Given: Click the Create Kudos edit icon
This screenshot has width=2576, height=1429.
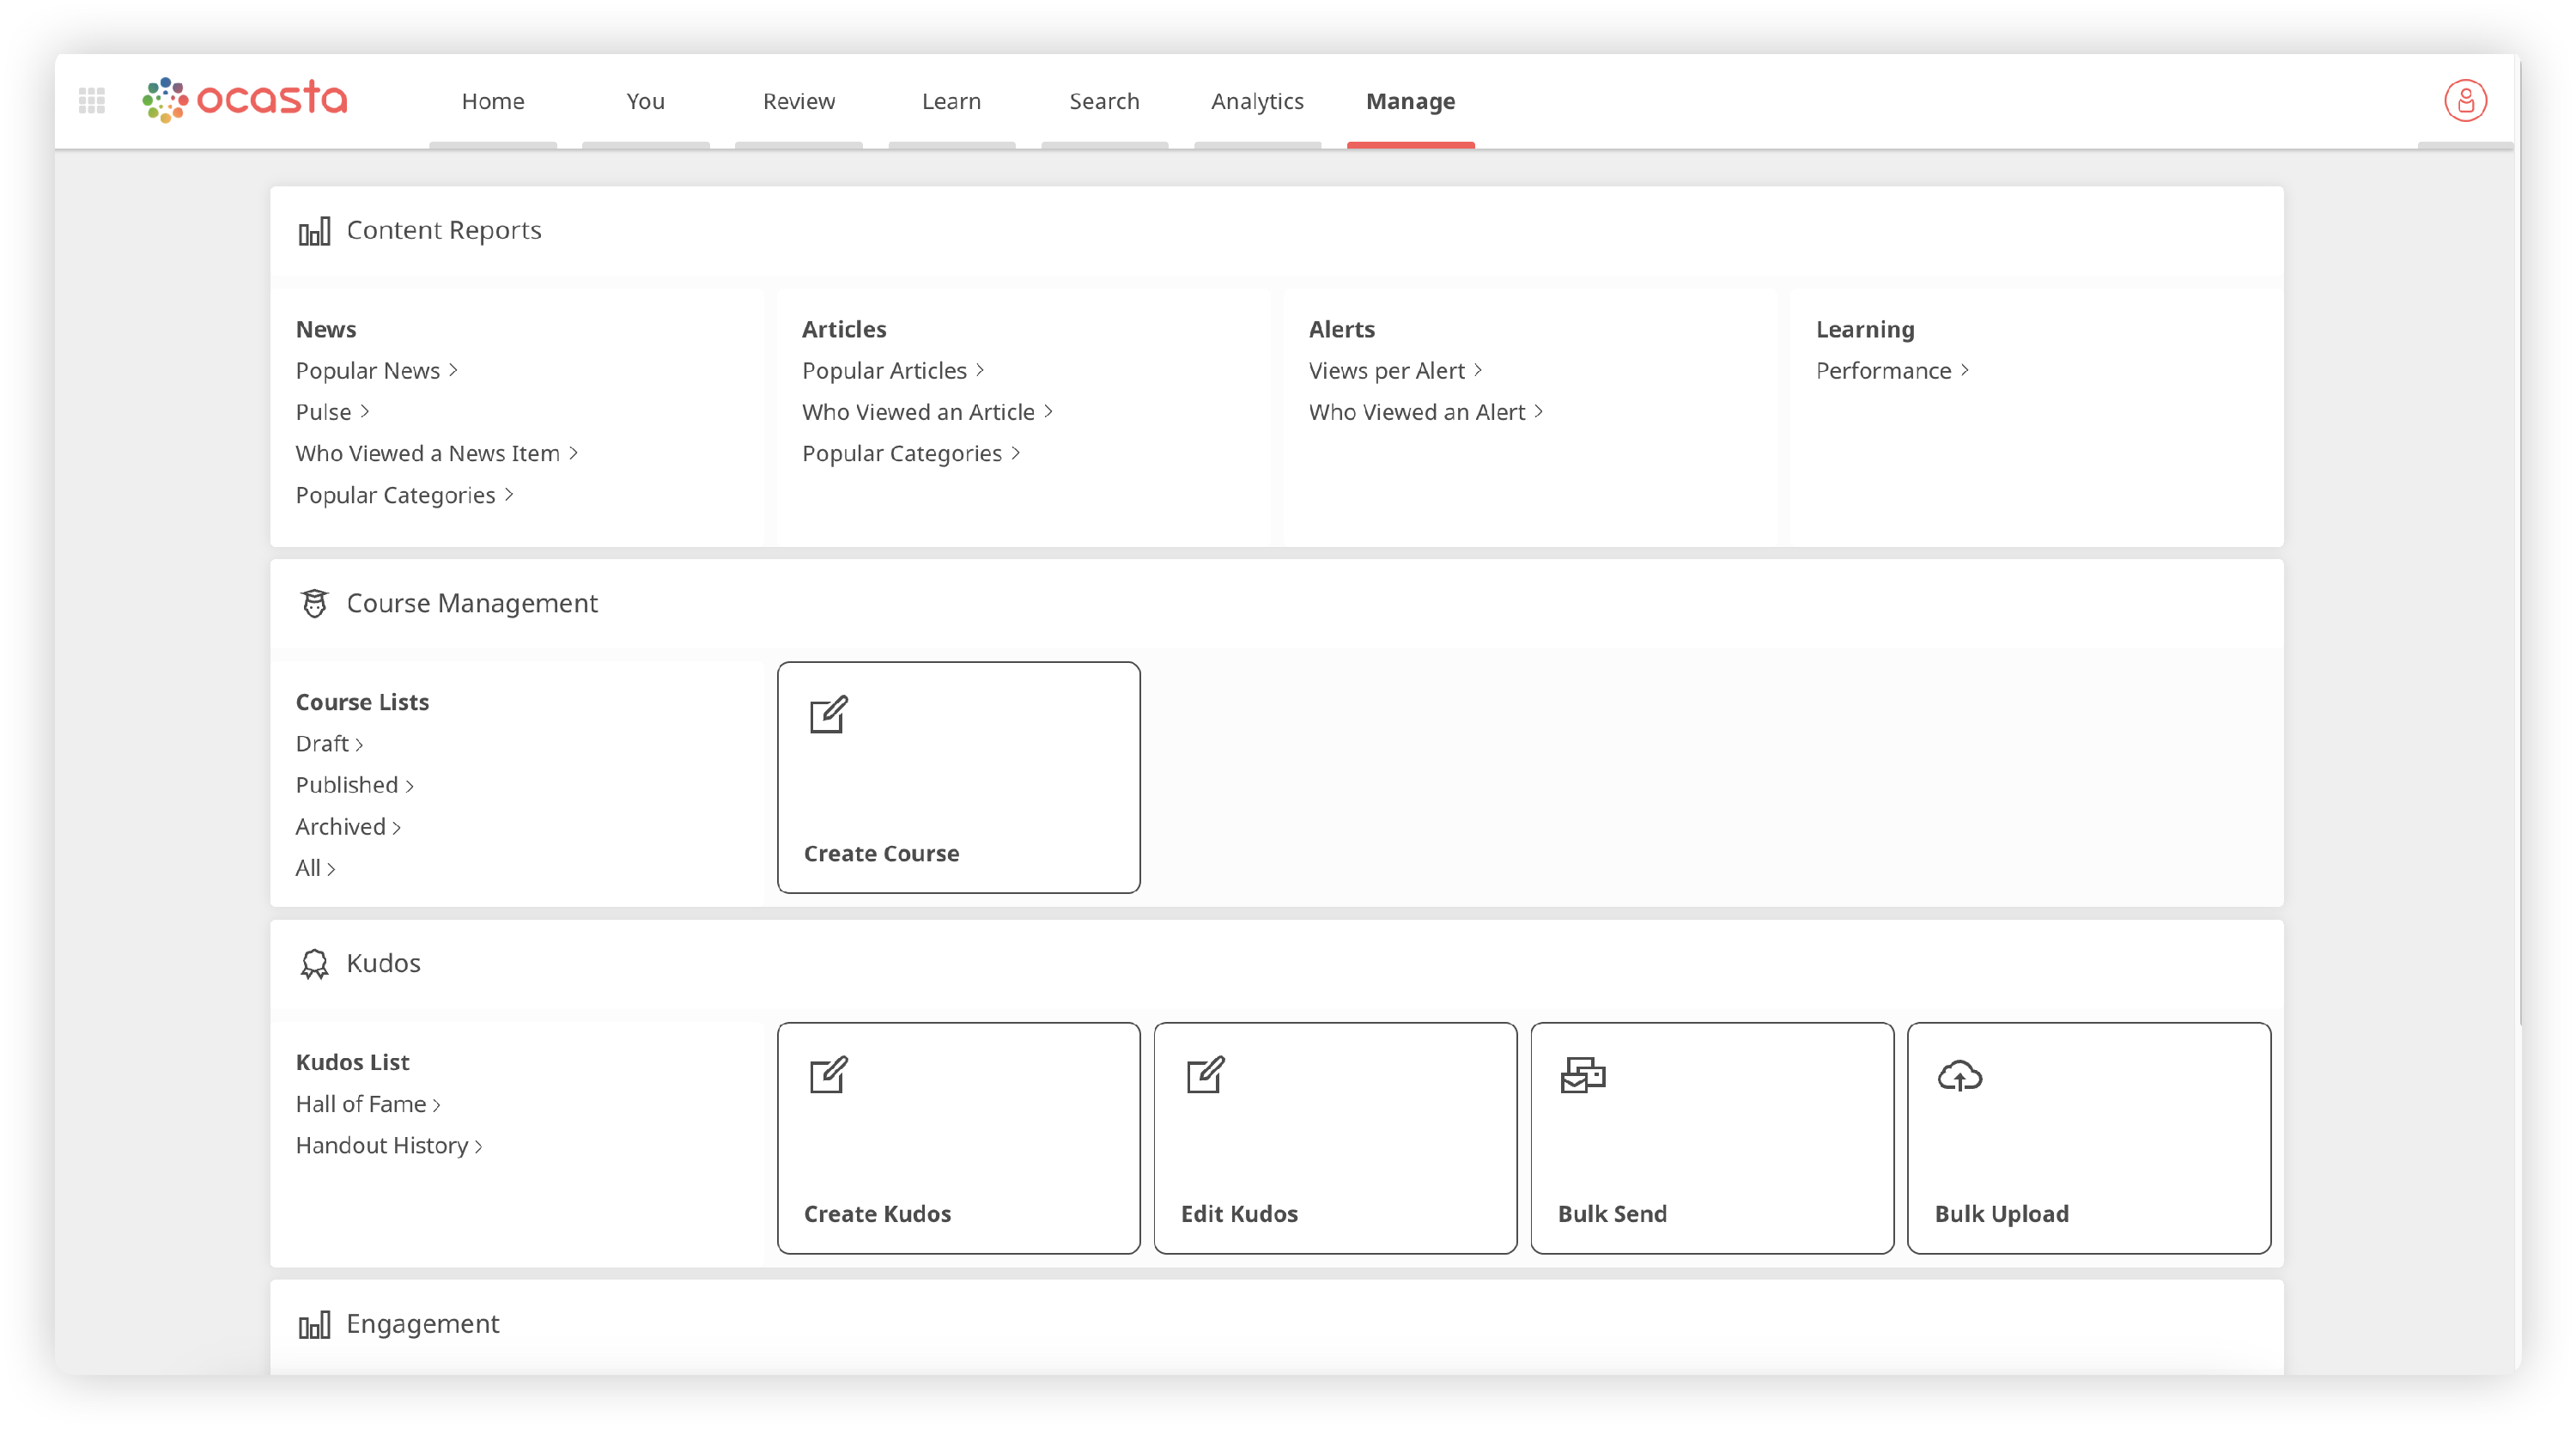Looking at the screenshot, I should [829, 1075].
